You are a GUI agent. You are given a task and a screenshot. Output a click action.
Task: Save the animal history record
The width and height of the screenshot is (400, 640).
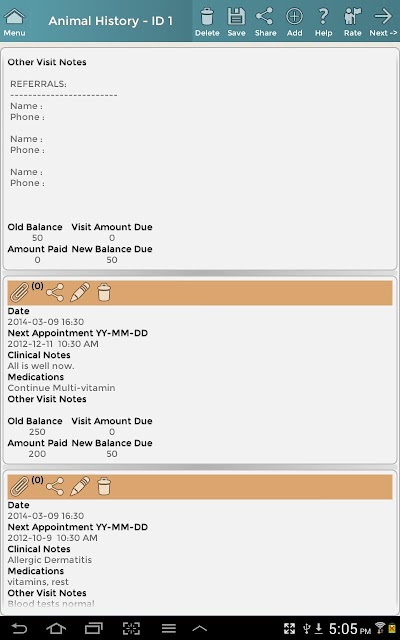236,22
